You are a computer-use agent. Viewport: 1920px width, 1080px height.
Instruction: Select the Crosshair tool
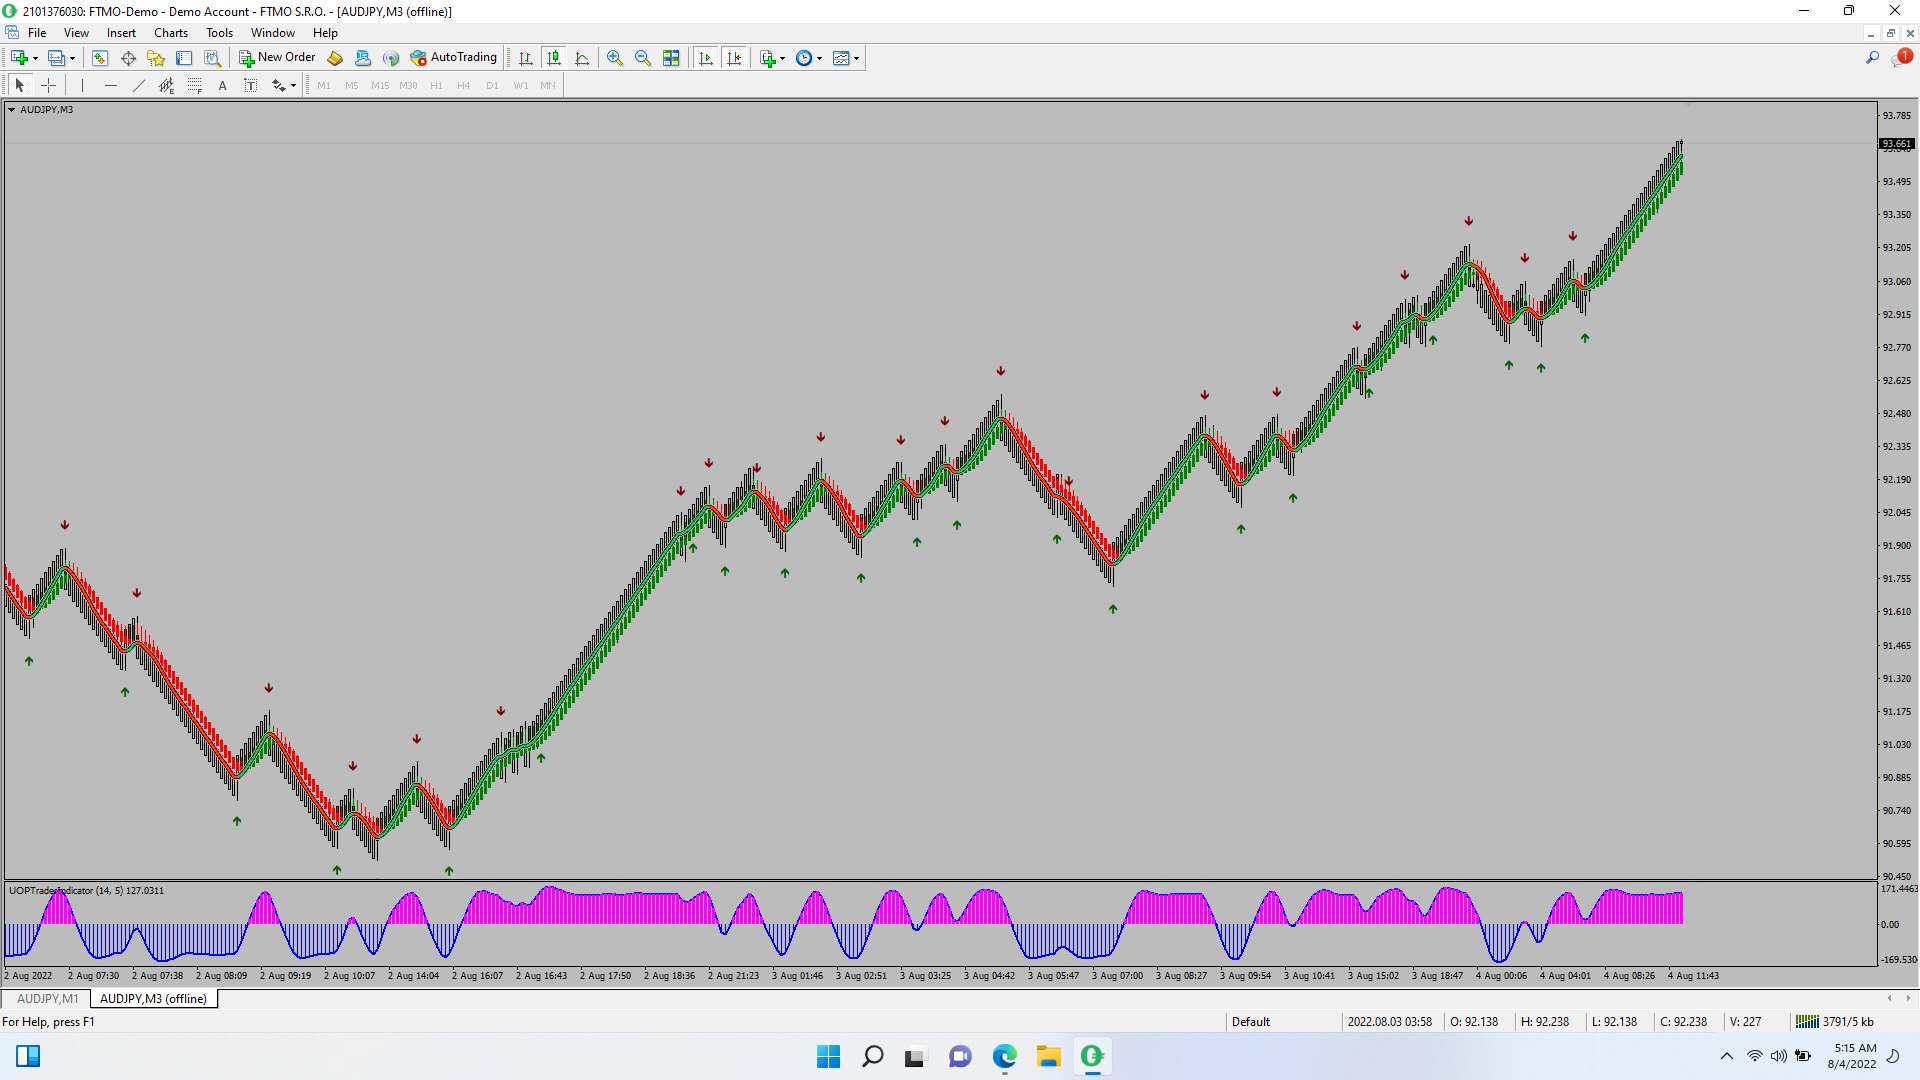pyautogui.click(x=48, y=86)
